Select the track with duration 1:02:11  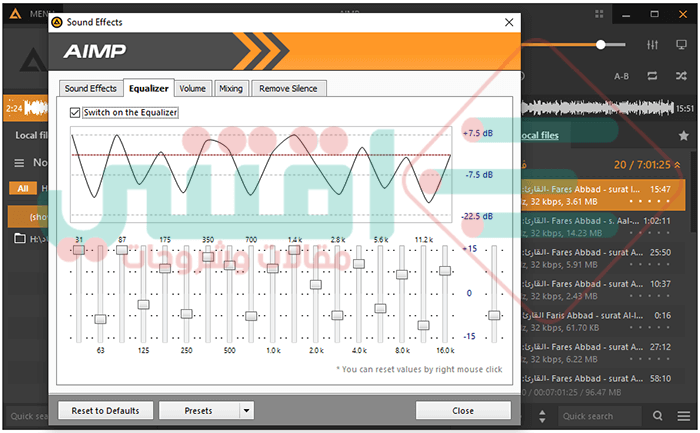[603, 227]
